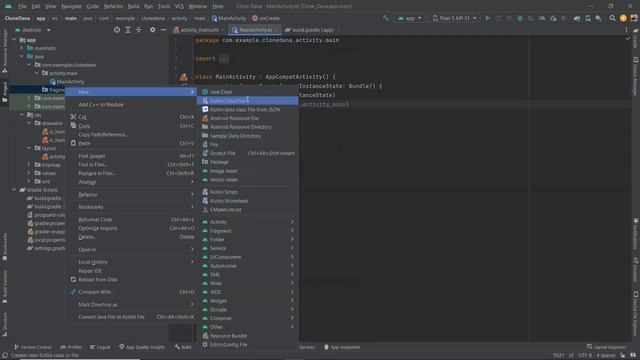Screen dimensions: 640x360
Task: Hide the Project tool window
Action: tap(163, 30)
